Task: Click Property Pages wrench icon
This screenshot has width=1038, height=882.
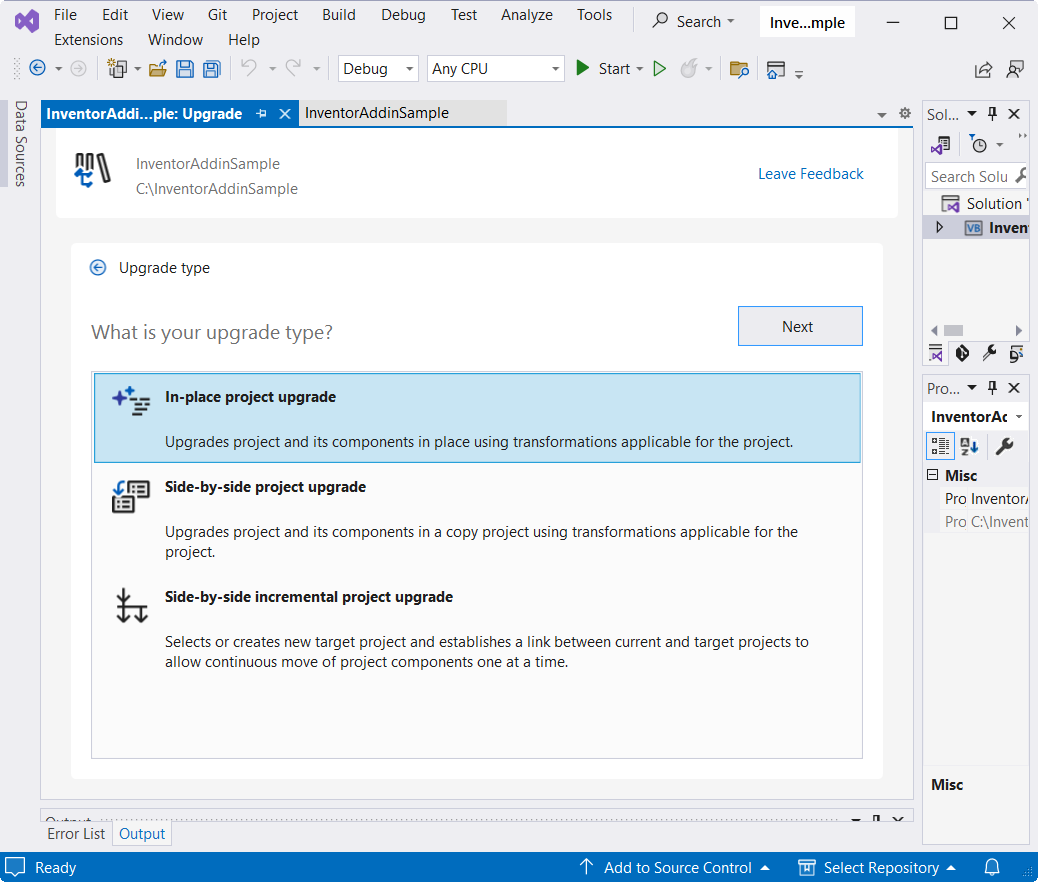Action: click(1004, 446)
